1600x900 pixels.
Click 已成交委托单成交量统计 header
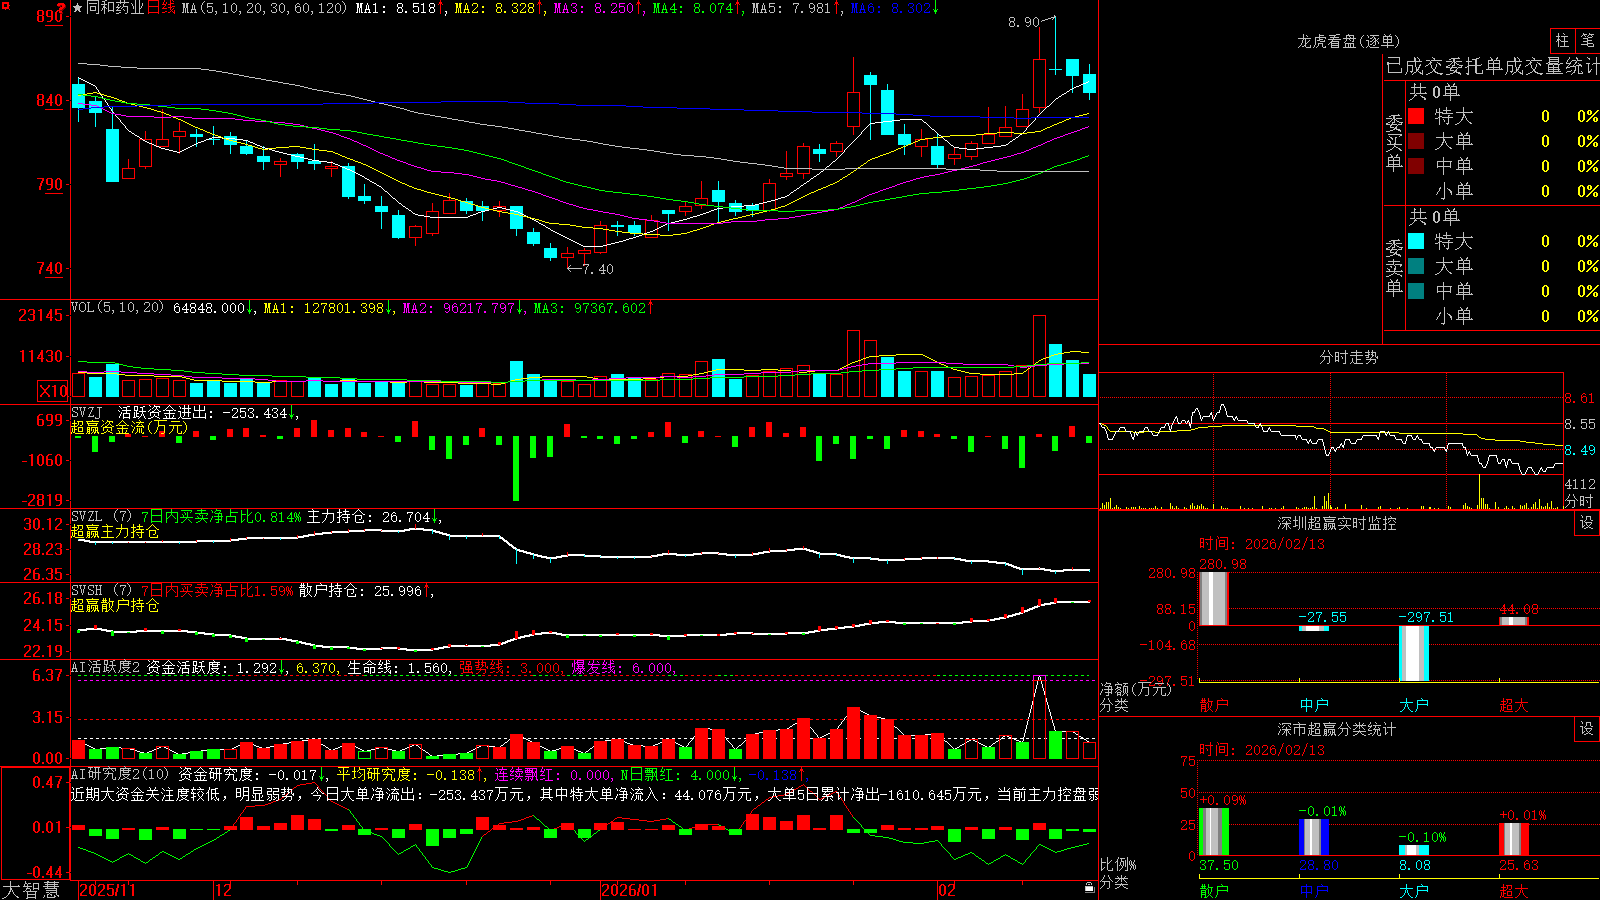click(x=1492, y=66)
